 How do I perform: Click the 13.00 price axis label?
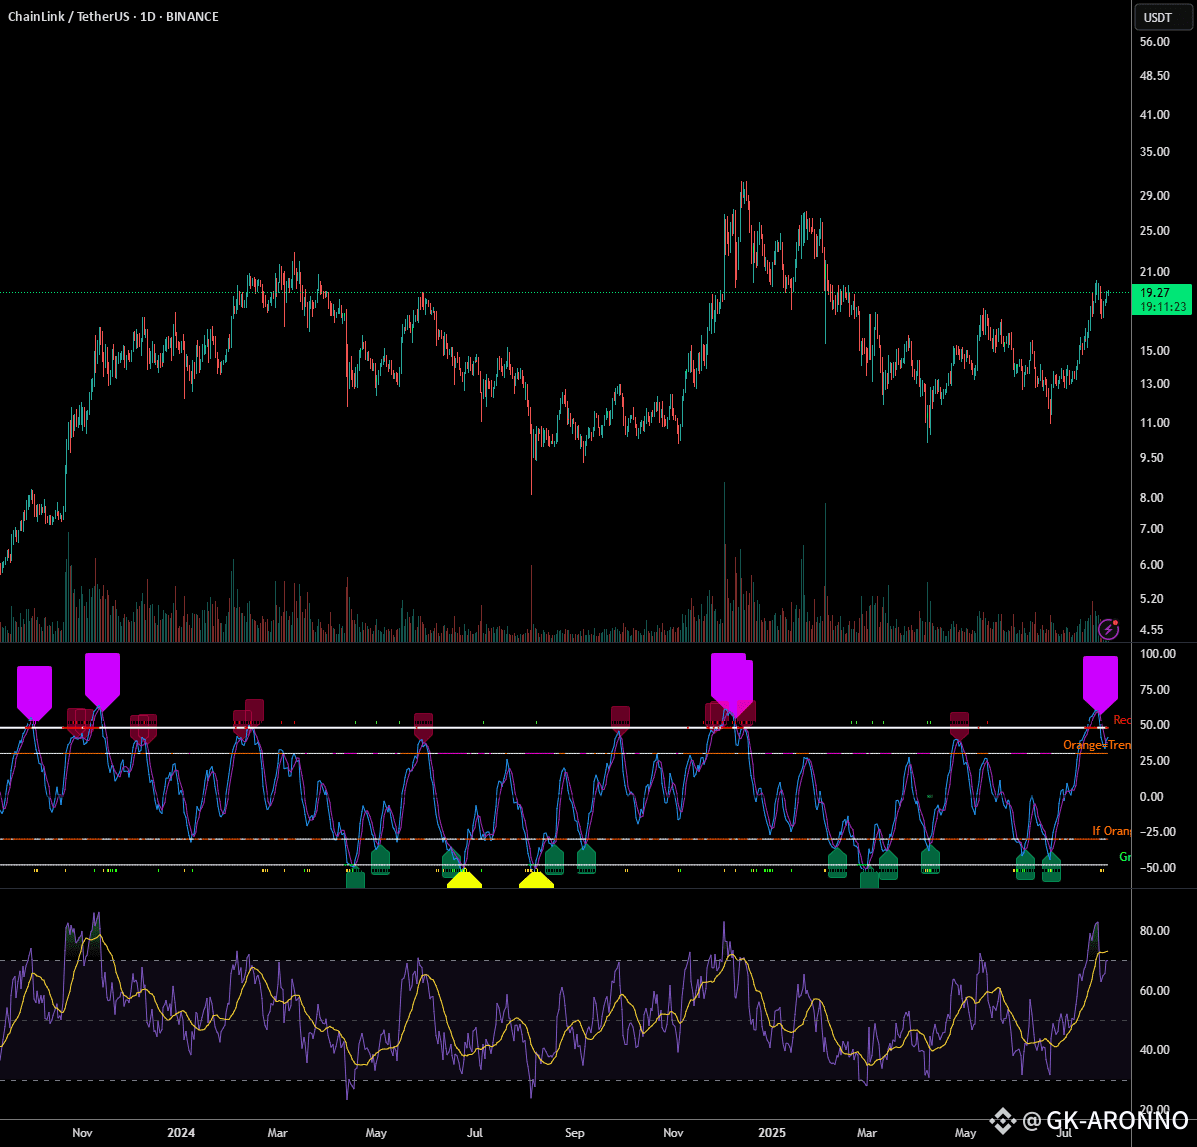(1154, 384)
